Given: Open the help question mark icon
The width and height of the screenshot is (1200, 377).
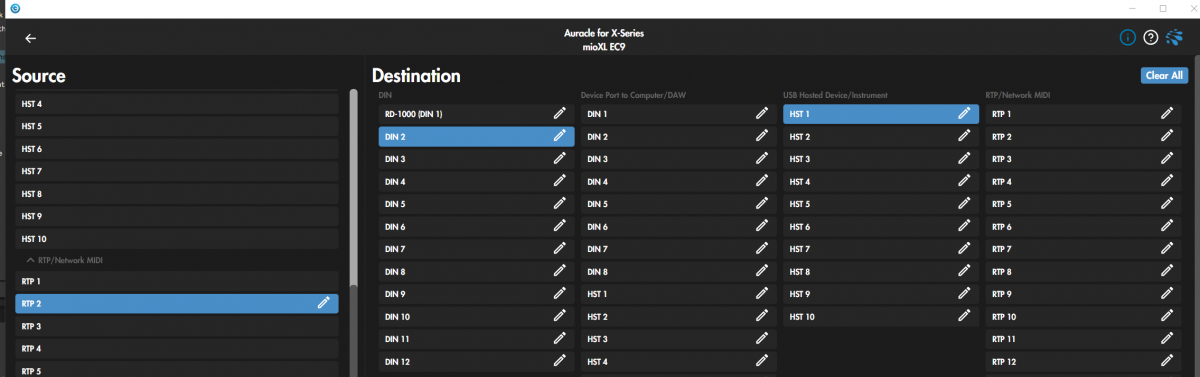Looking at the screenshot, I should tap(1151, 38).
